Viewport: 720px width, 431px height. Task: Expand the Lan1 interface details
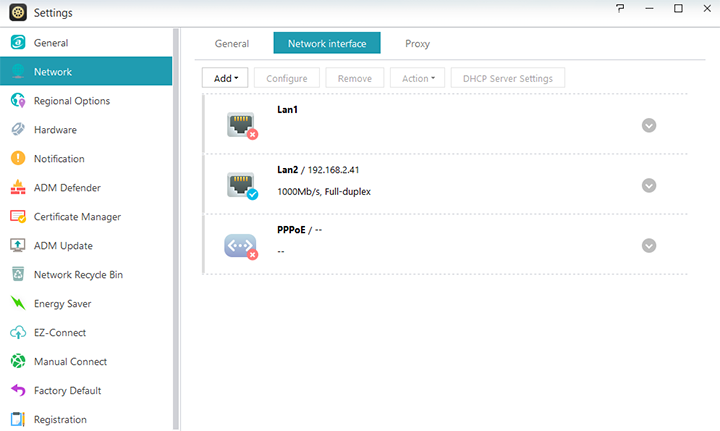649,125
